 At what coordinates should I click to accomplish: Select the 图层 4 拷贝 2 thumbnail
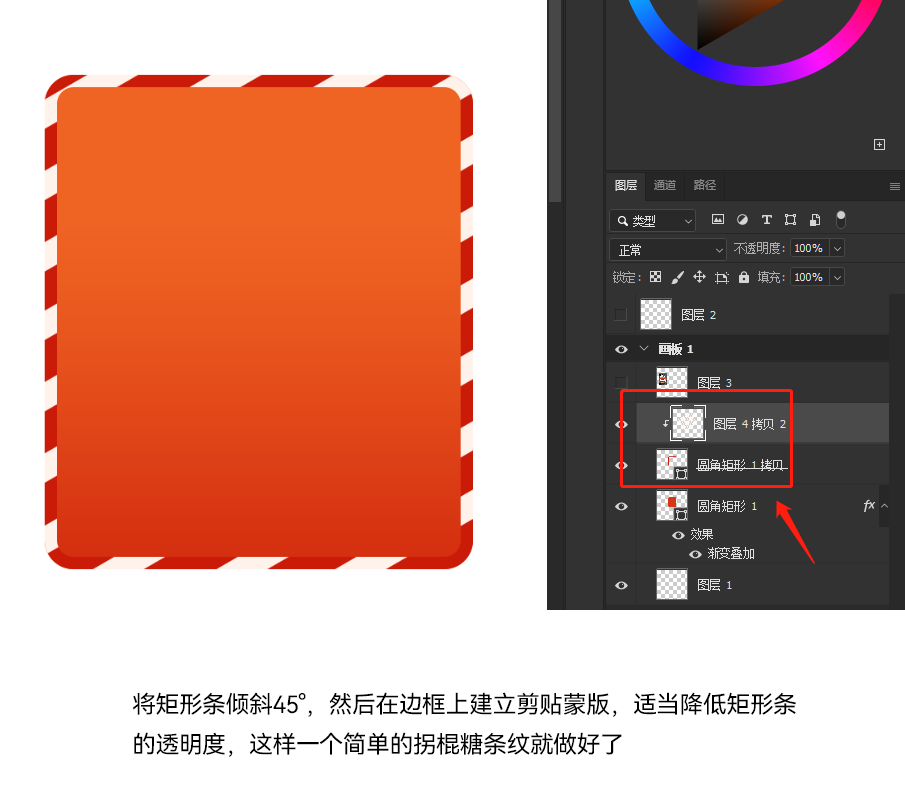(x=688, y=423)
